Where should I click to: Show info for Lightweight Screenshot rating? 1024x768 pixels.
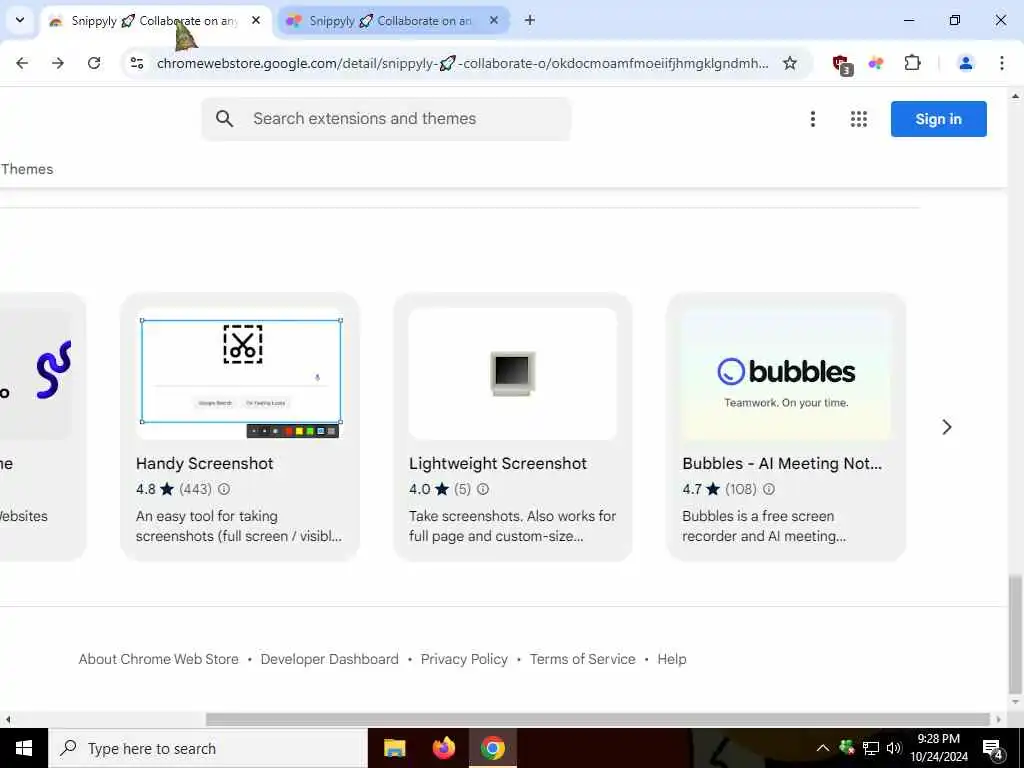(x=483, y=488)
